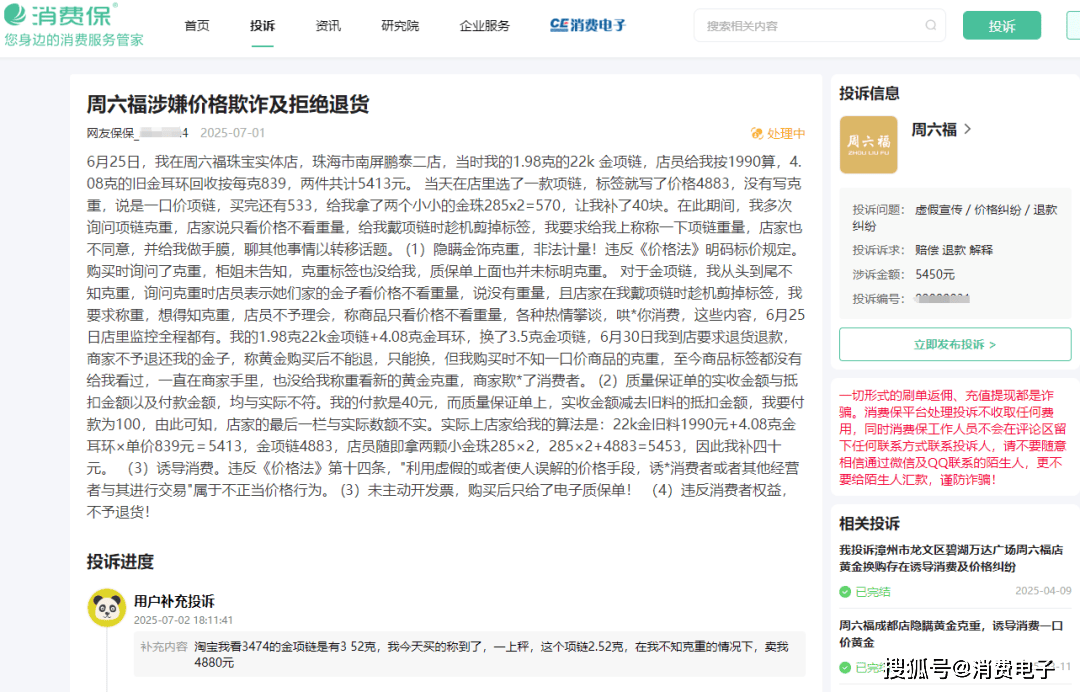Click the search magnifier icon
This screenshot has width=1080, height=692.
(x=931, y=25)
